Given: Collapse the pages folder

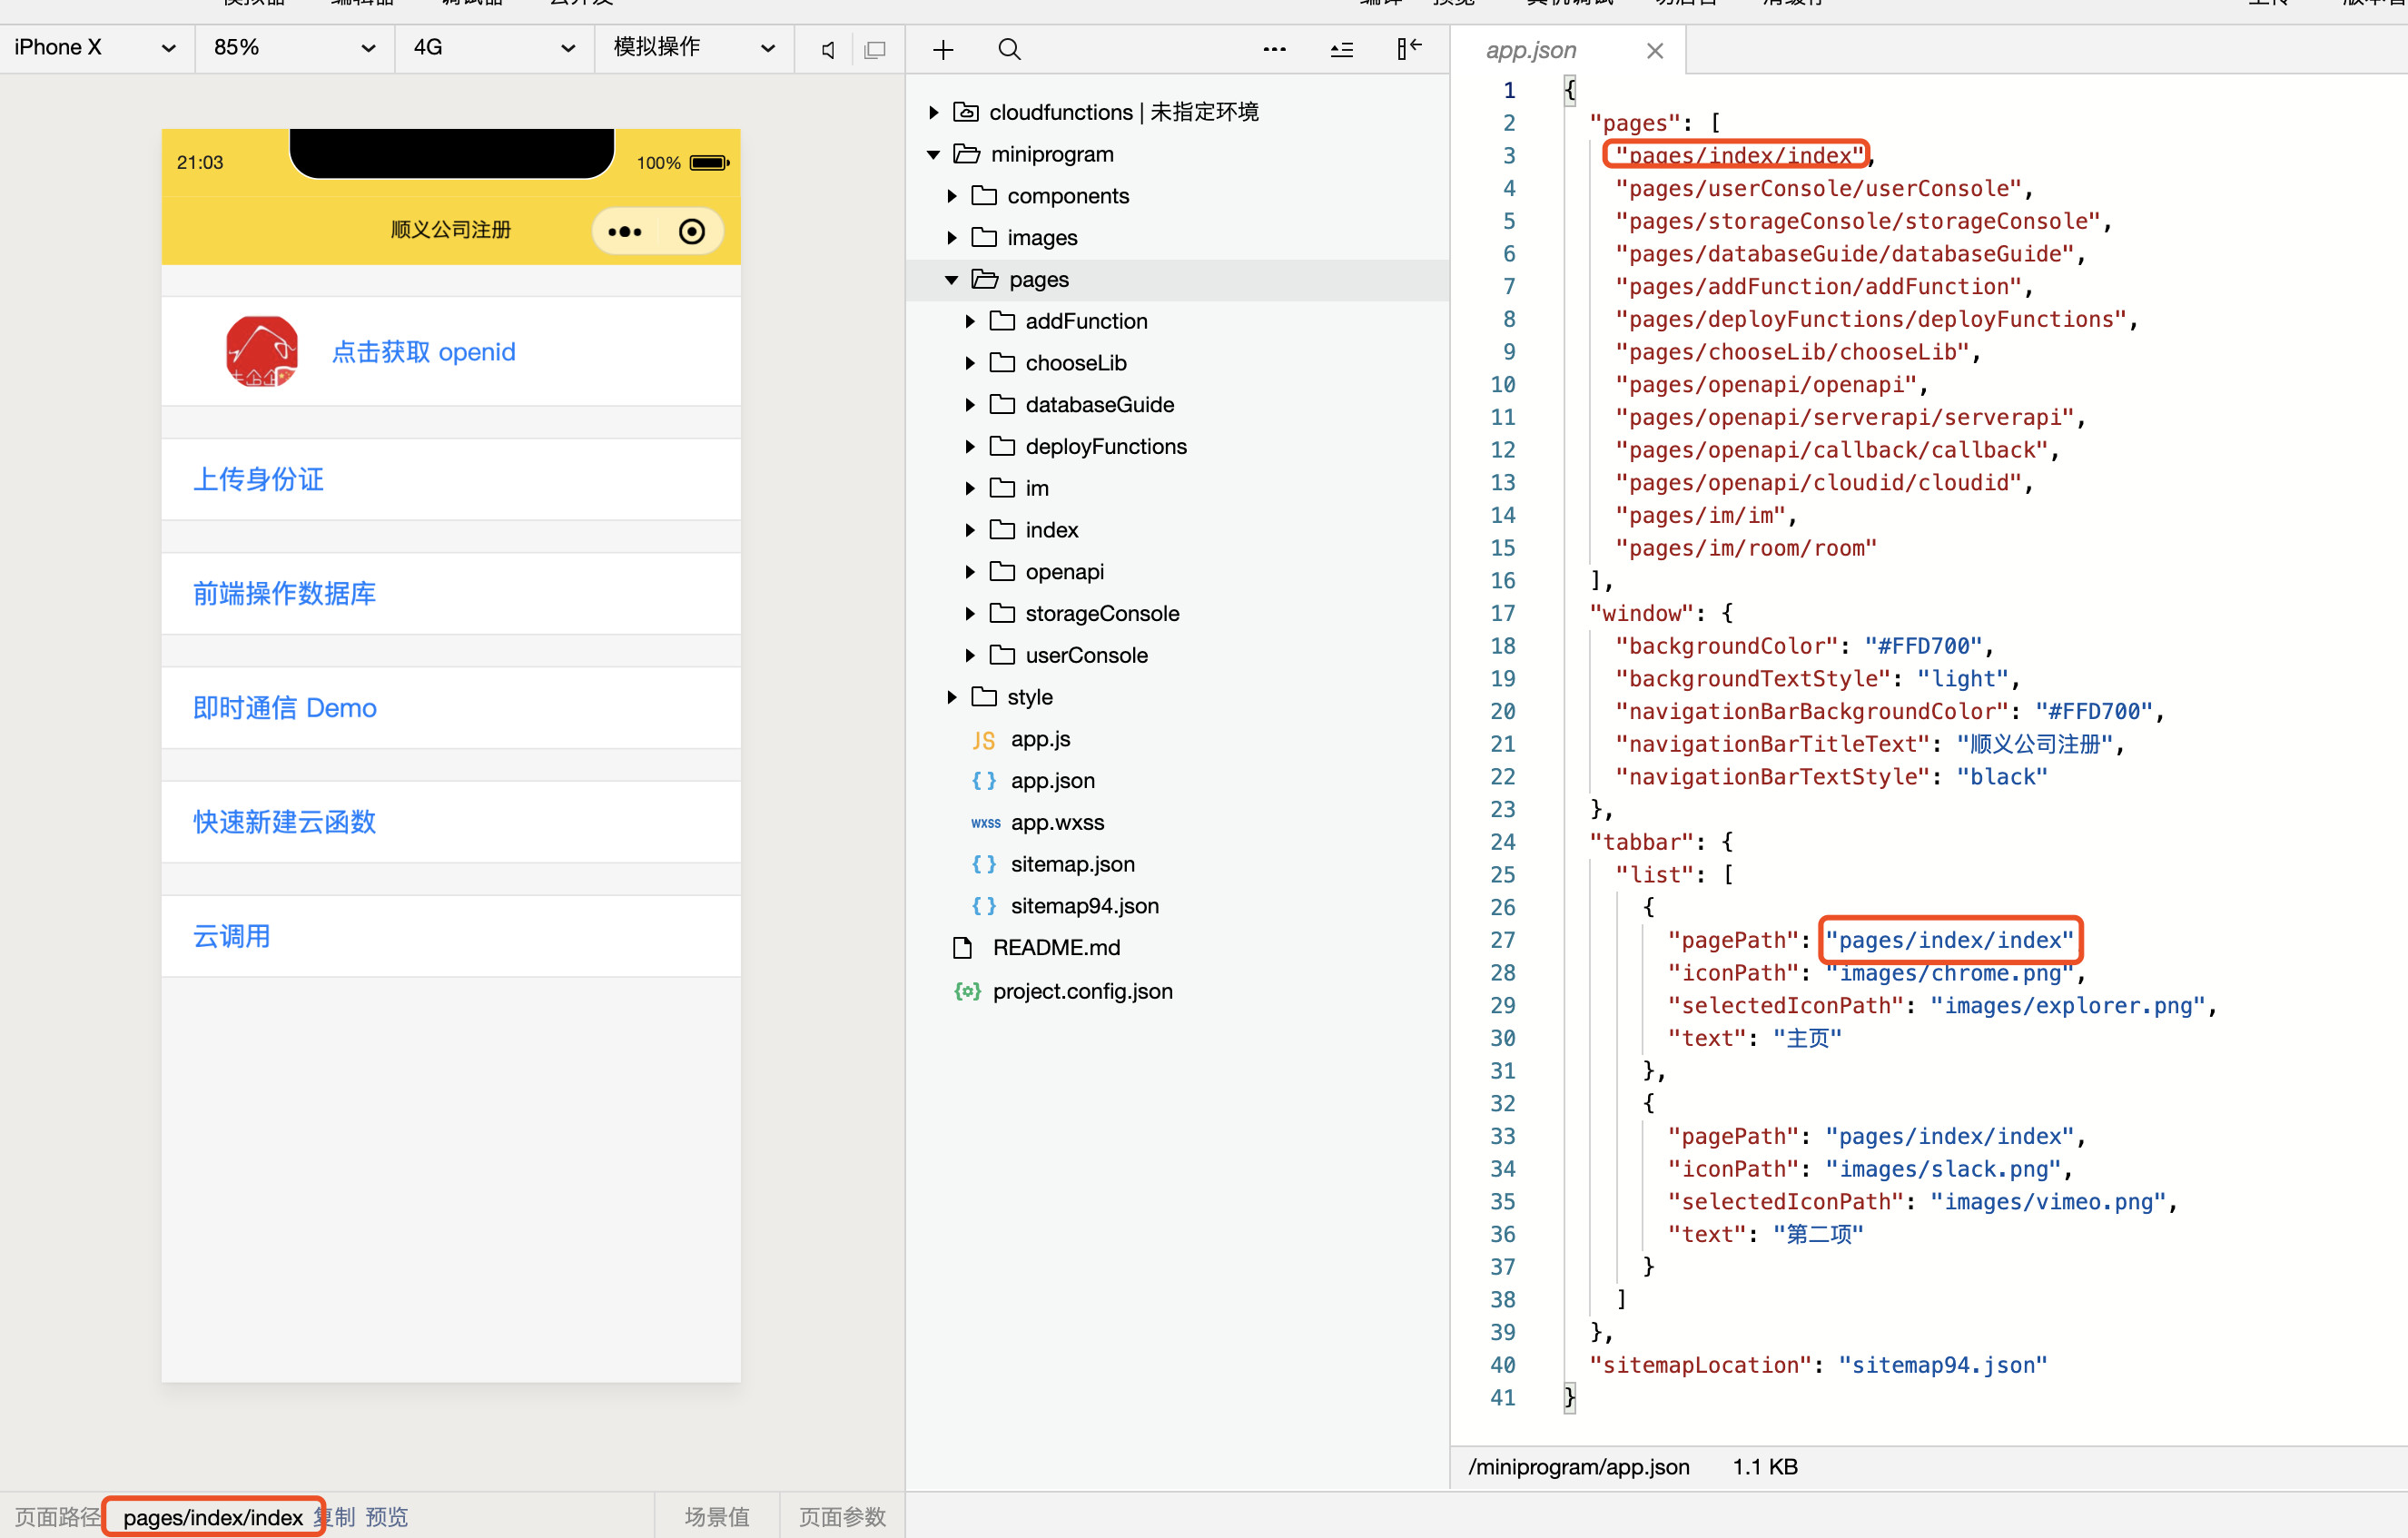Looking at the screenshot, I should (952, 280).
